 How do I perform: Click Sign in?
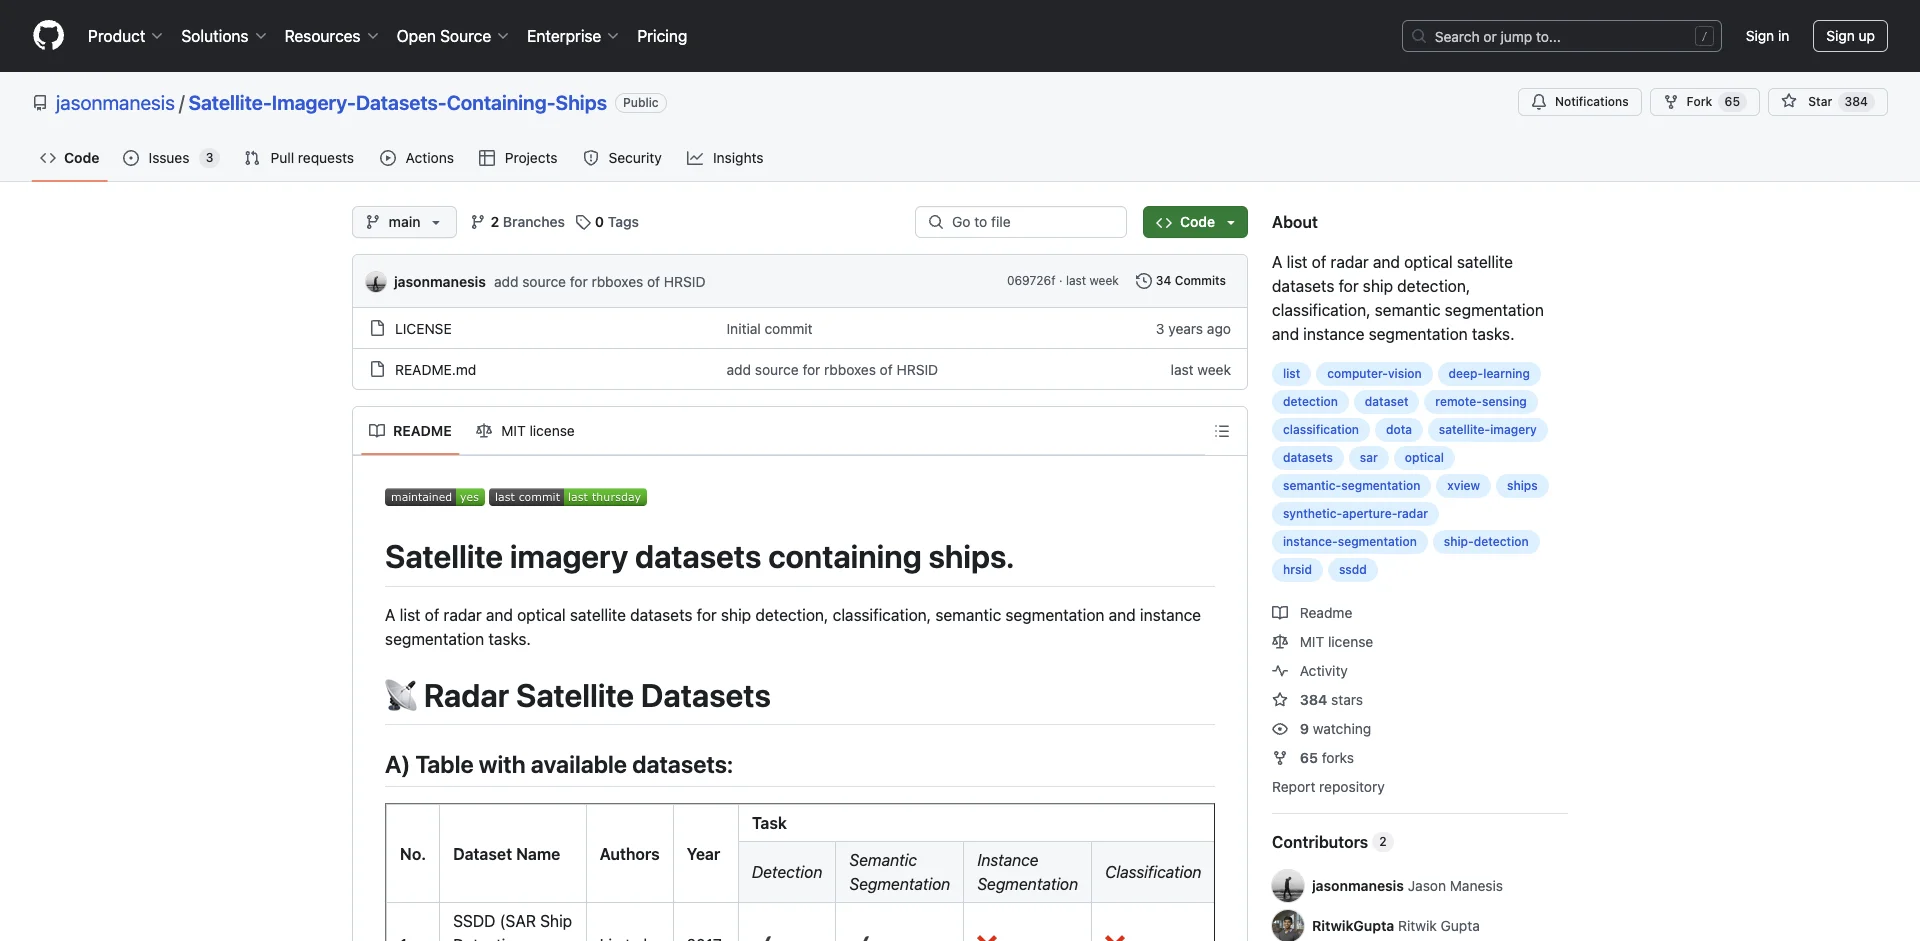pos(1767,36)
